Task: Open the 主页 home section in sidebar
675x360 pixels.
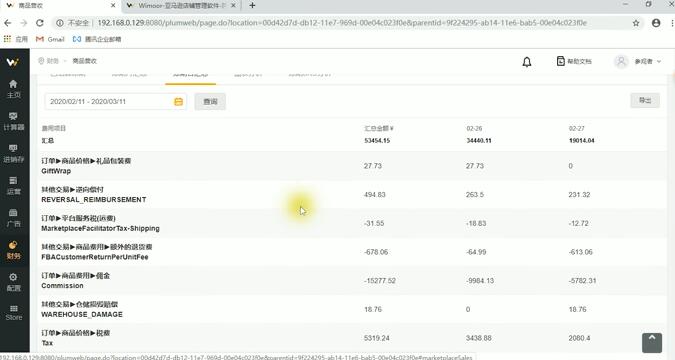Action: [13, 89]
